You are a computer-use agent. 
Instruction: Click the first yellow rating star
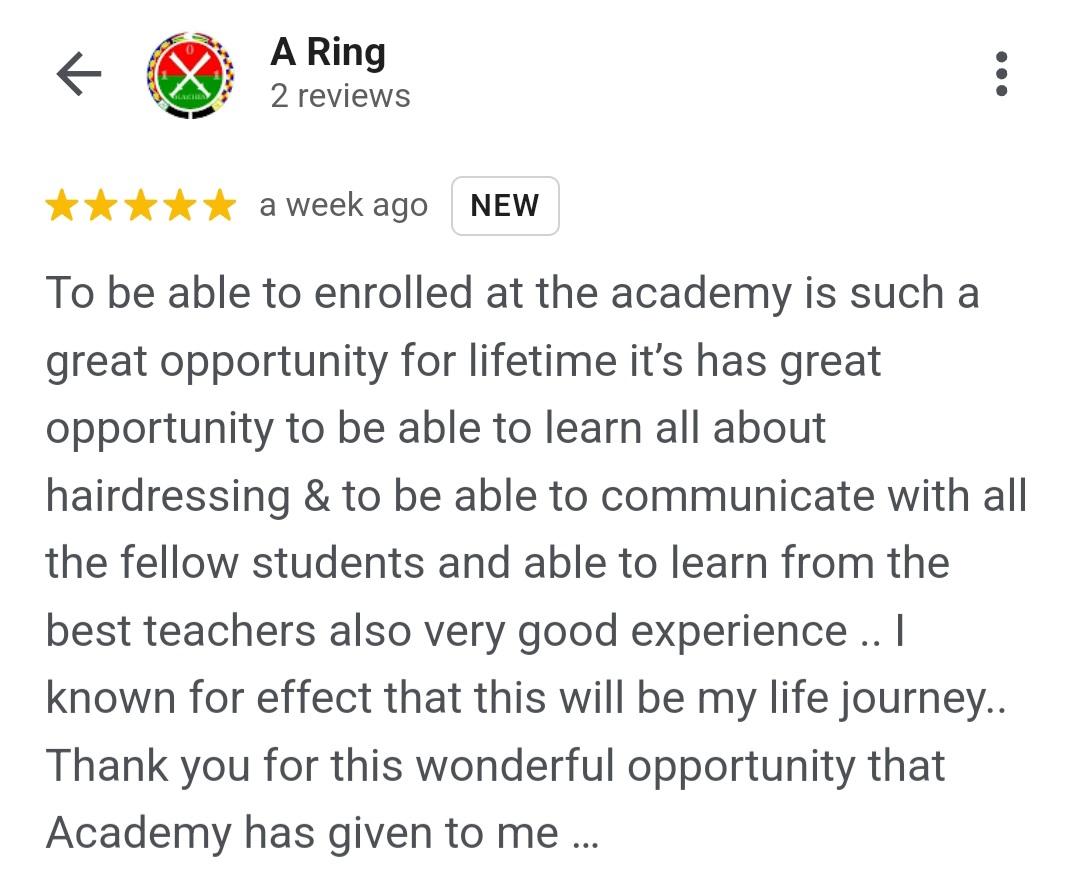[61, 205]
